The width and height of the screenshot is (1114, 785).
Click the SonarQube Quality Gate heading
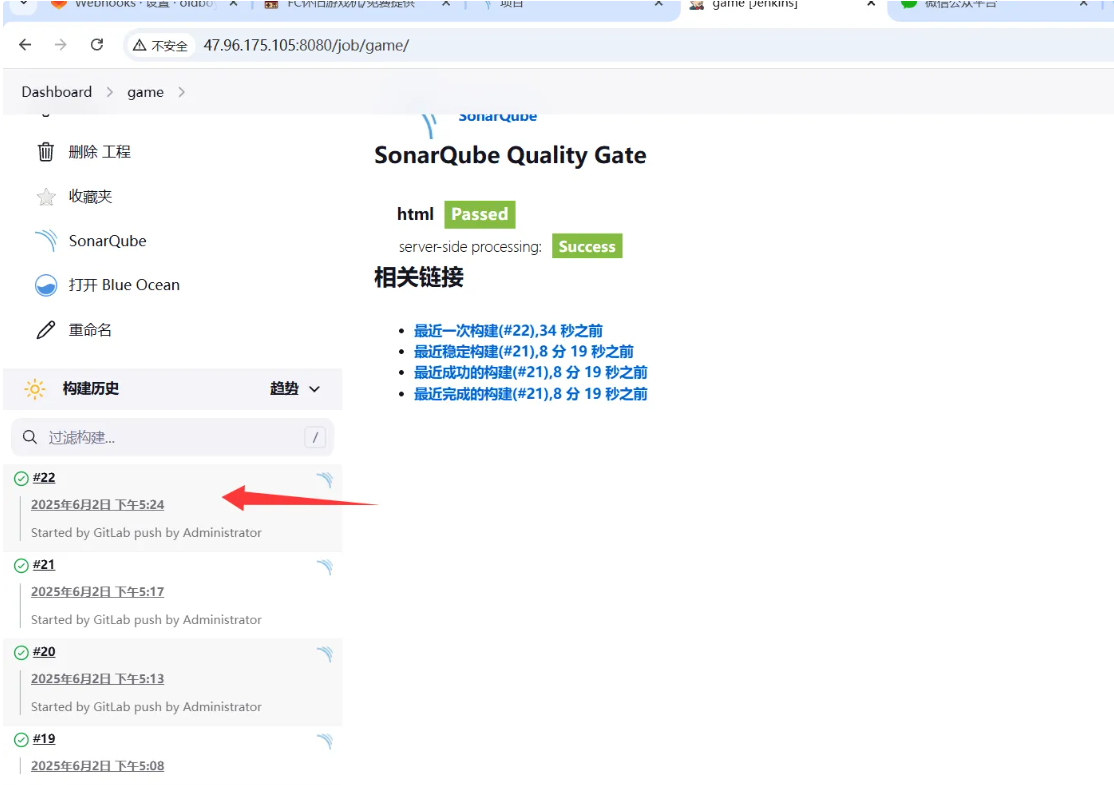510,155
